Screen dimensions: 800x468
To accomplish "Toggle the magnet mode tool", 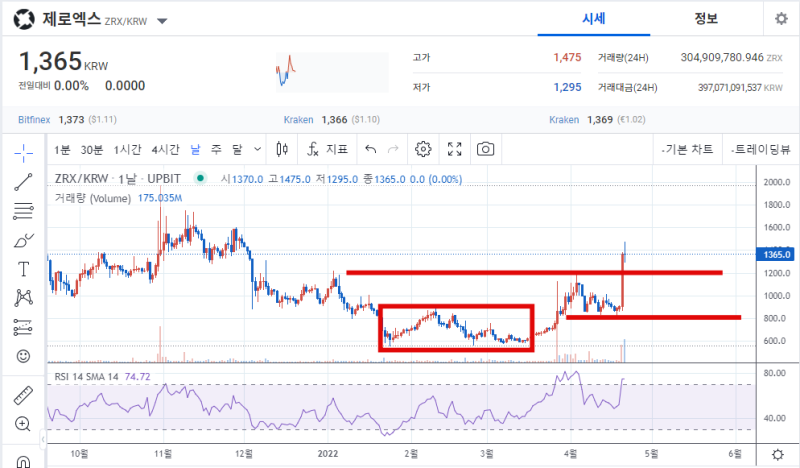I will (x=23, y=461).
